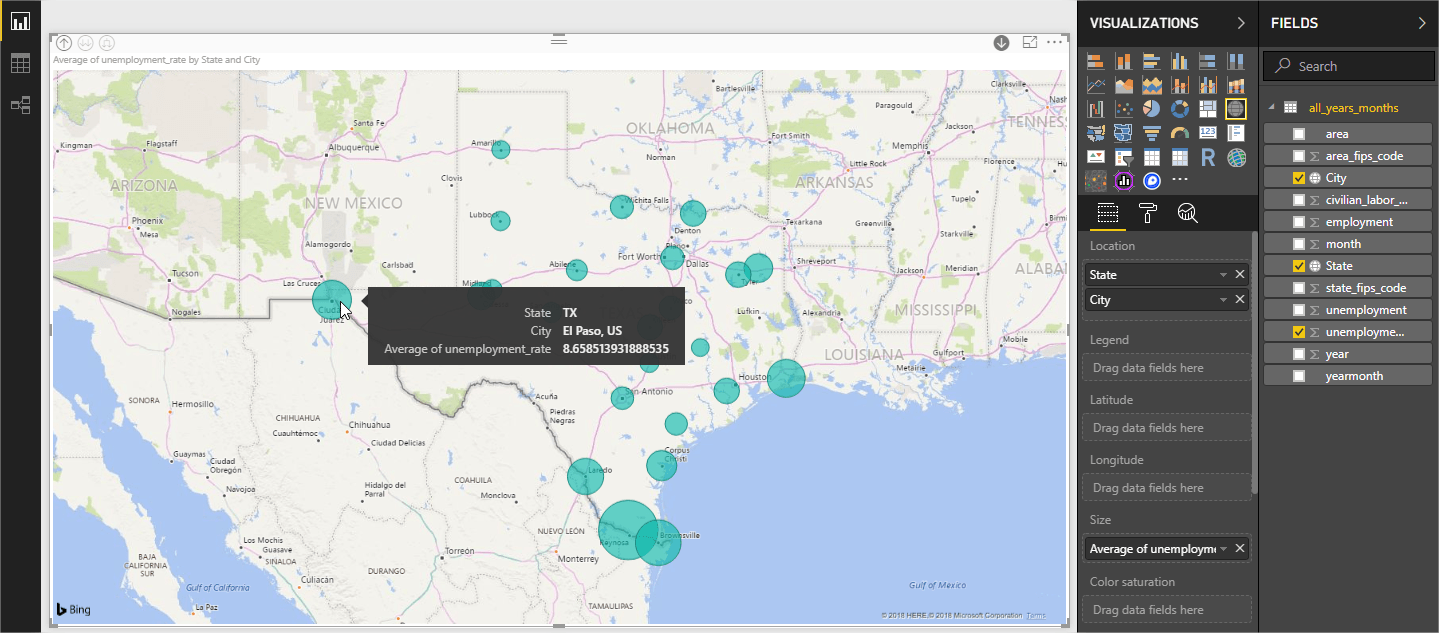Remove the City field from Location
This screenshot has width=1439, height=633.
pyautogui.click(x=1240, y=299)
